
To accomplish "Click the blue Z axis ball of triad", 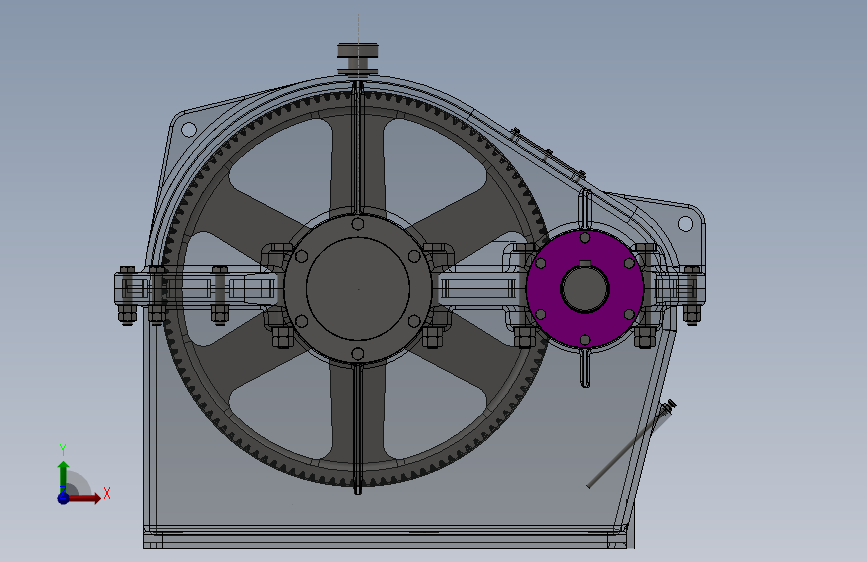I will (x=63, y=498).
